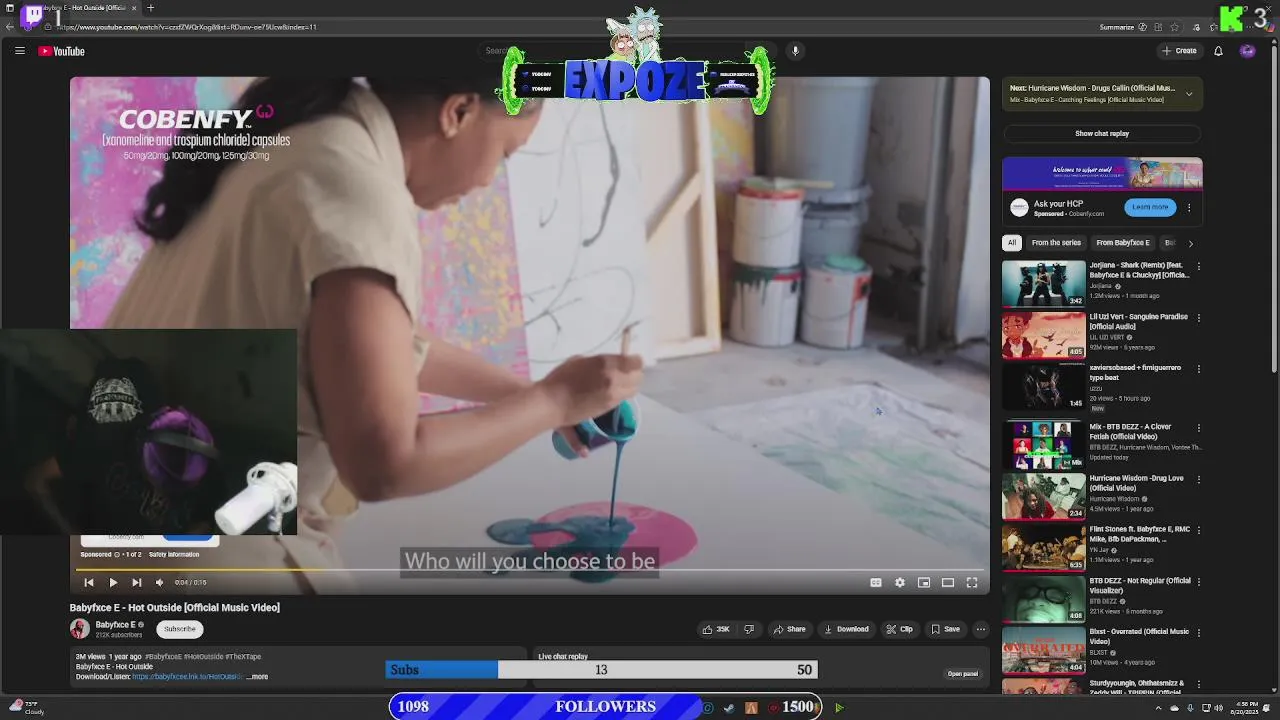Dislike the video
This screenshot has width=1280, height=720.
pos(749,629)
